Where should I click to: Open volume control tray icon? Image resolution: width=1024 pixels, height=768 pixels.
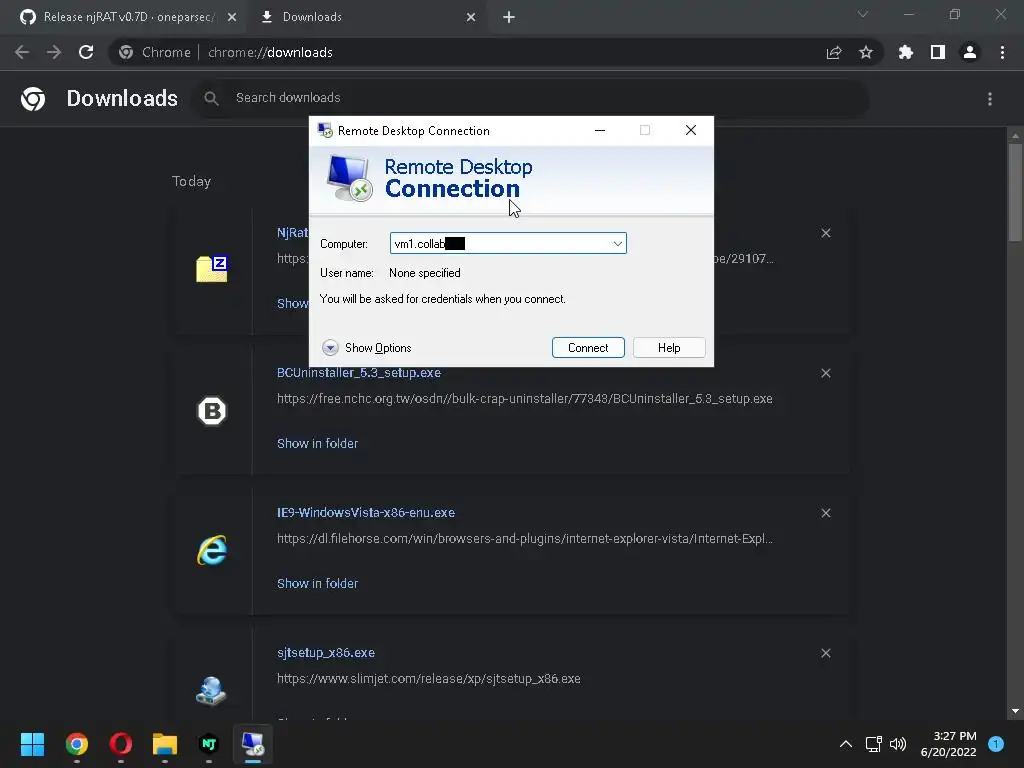(x=899, y=744)
